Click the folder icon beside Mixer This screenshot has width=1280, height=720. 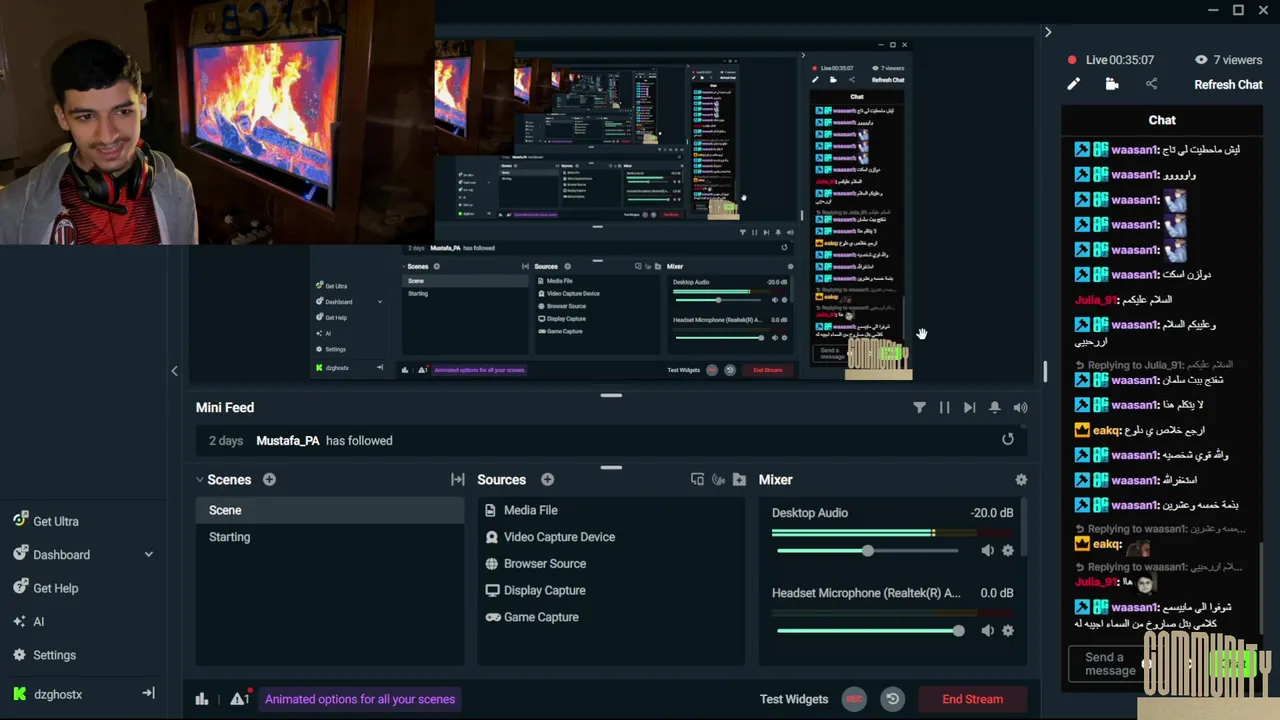[739, 480]
